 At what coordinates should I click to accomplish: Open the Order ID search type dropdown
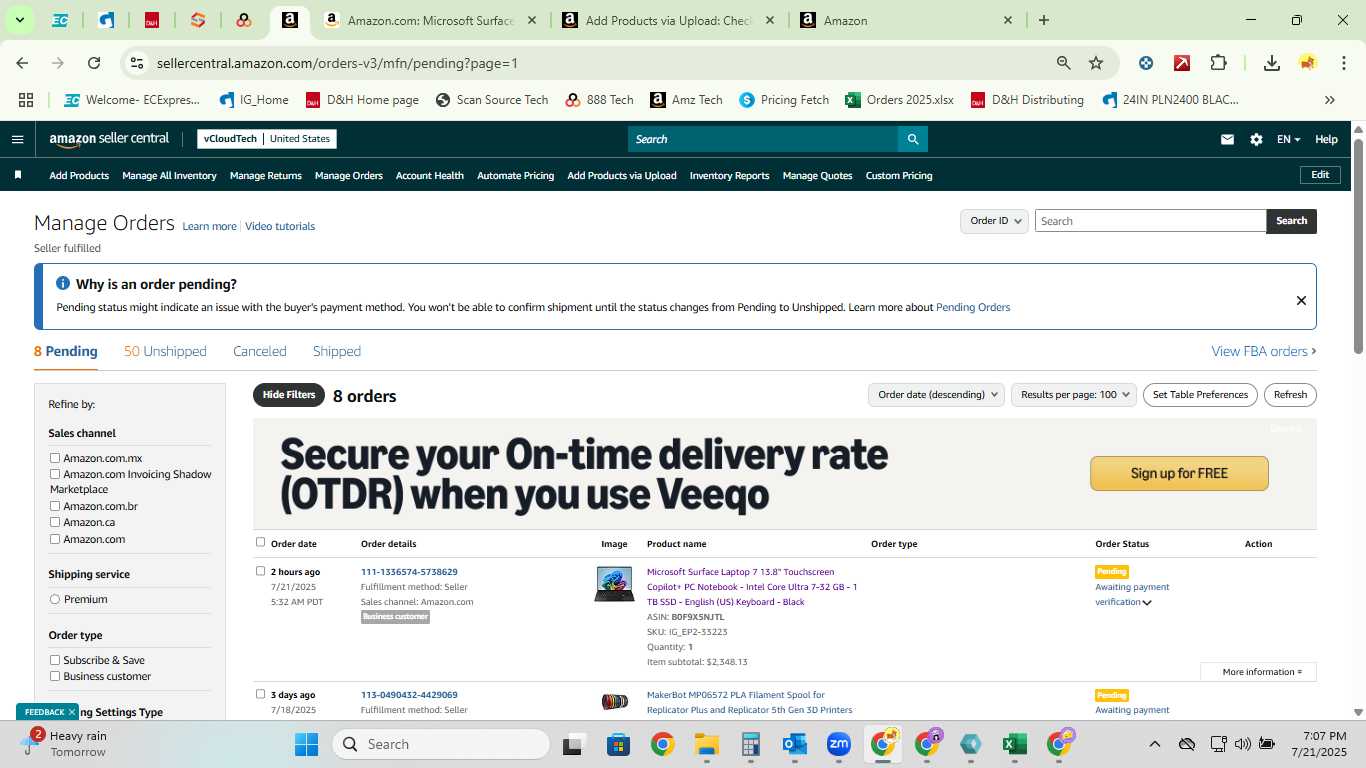click(x=994, y=221)
